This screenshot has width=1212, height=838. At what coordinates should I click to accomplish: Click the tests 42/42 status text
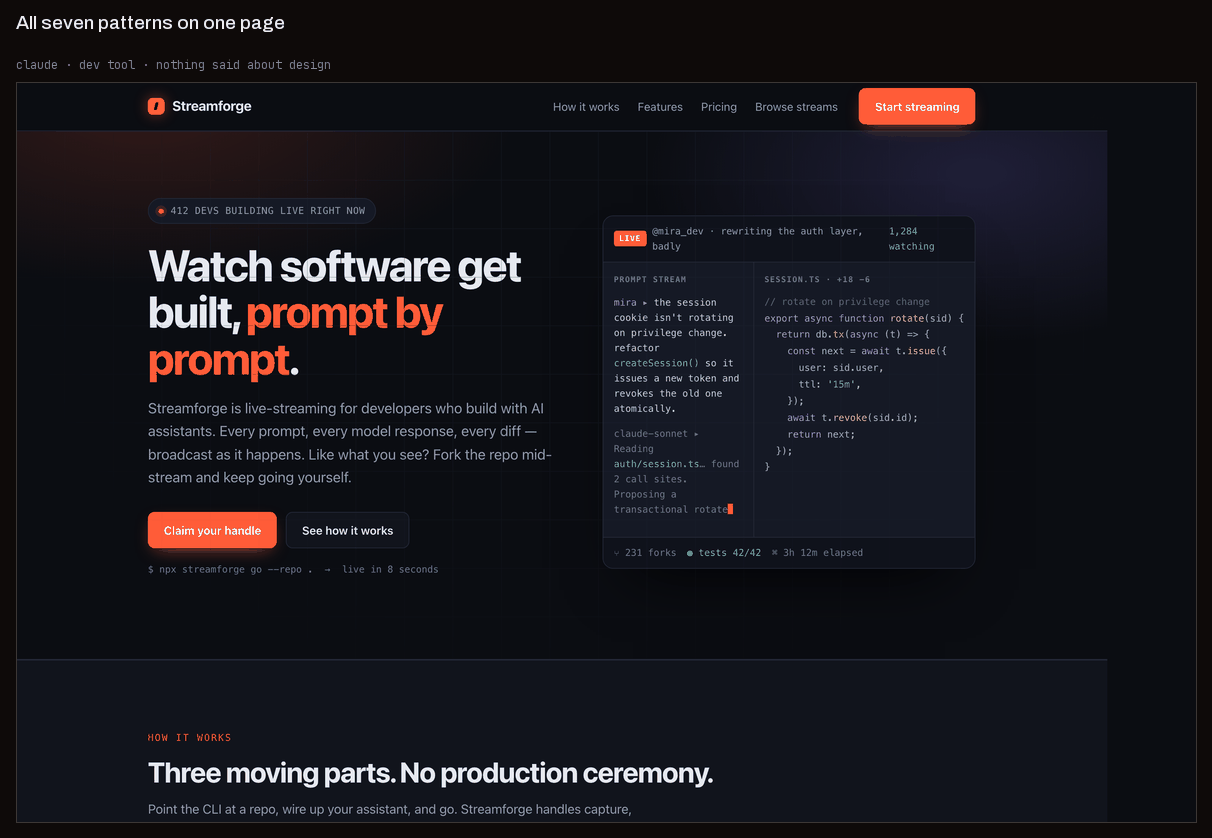click(730, 553)
